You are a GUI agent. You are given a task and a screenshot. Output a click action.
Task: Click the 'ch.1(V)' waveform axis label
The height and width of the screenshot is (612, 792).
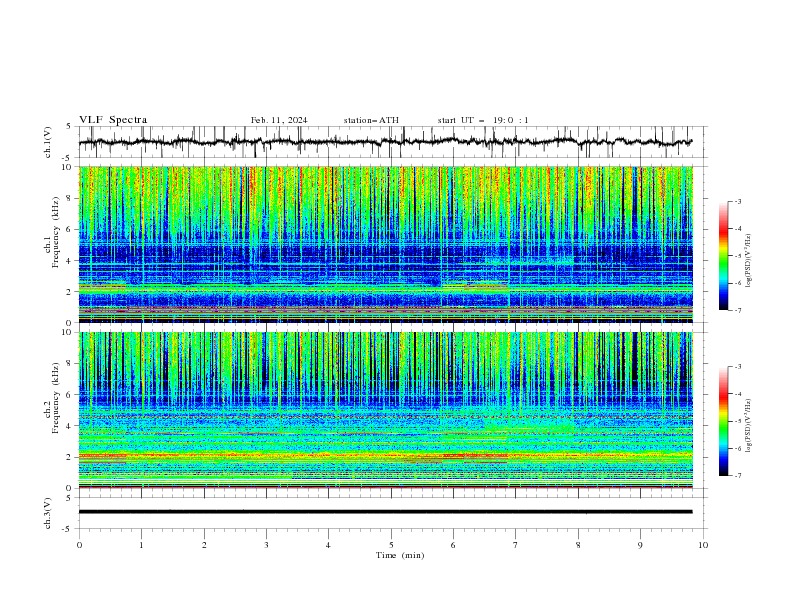pos(48,142)
